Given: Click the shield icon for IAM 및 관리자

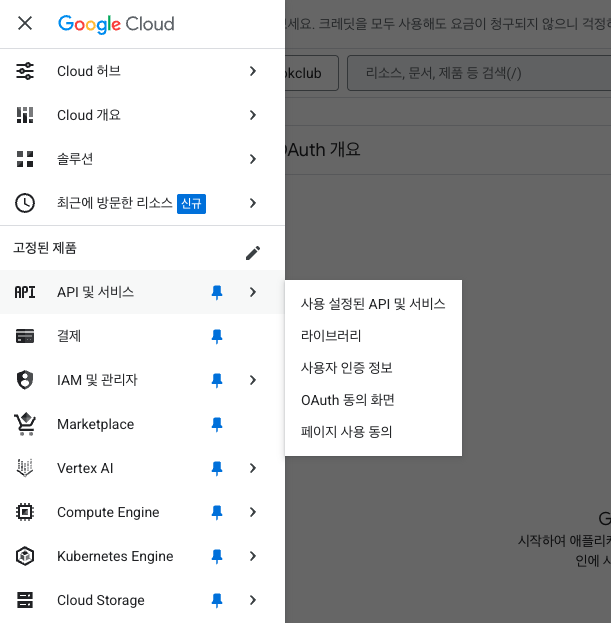Looking at the screenshot, I should coord(25,380).
